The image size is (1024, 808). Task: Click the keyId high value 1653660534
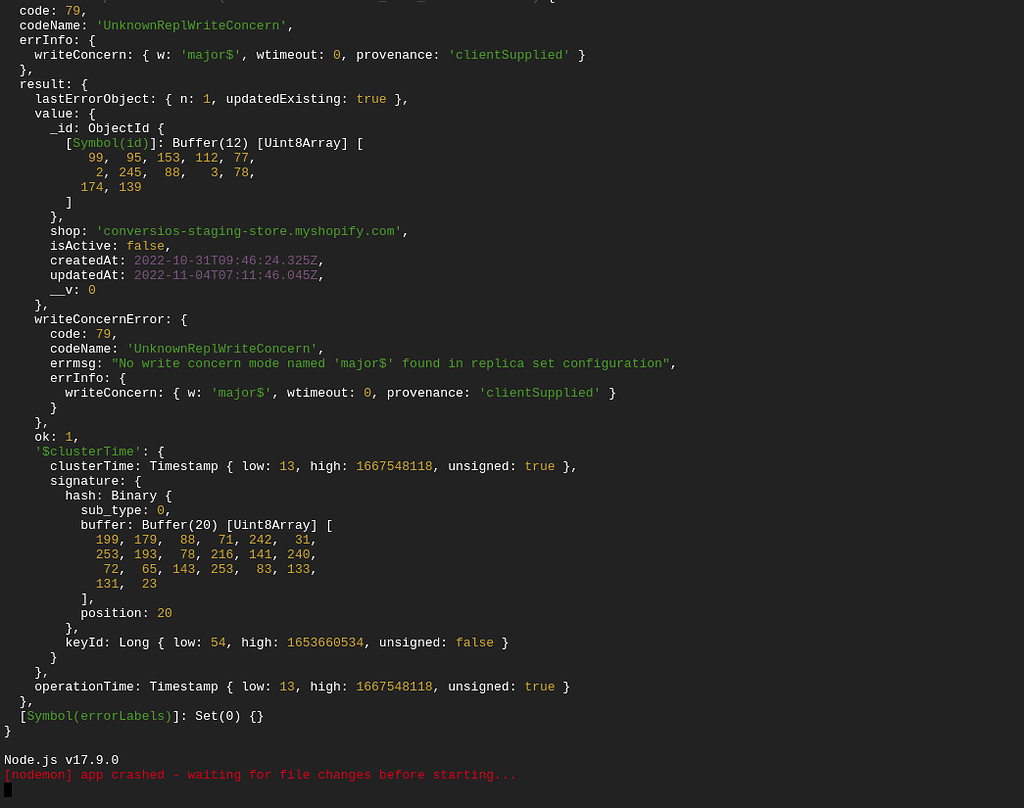(325, 643)
